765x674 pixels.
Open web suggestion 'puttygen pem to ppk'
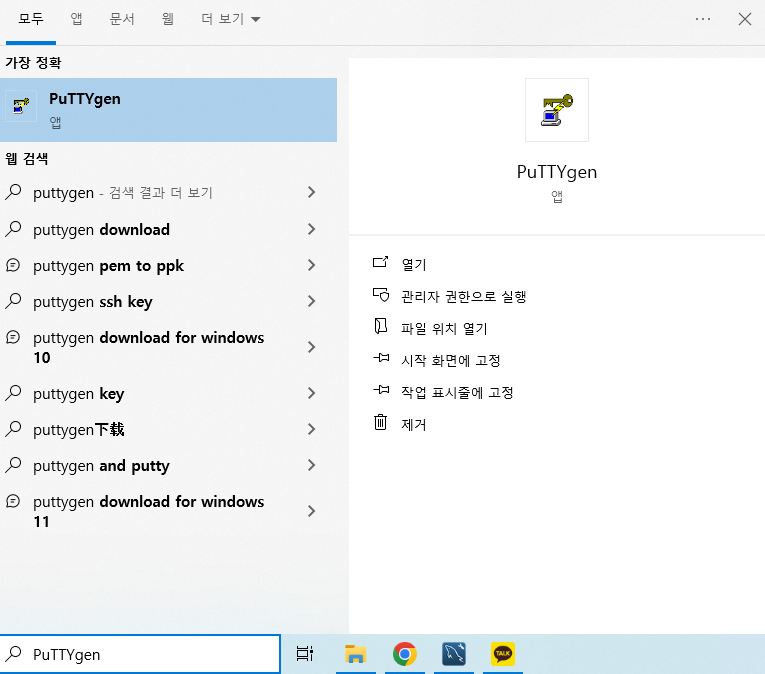[x=168, y=266]
